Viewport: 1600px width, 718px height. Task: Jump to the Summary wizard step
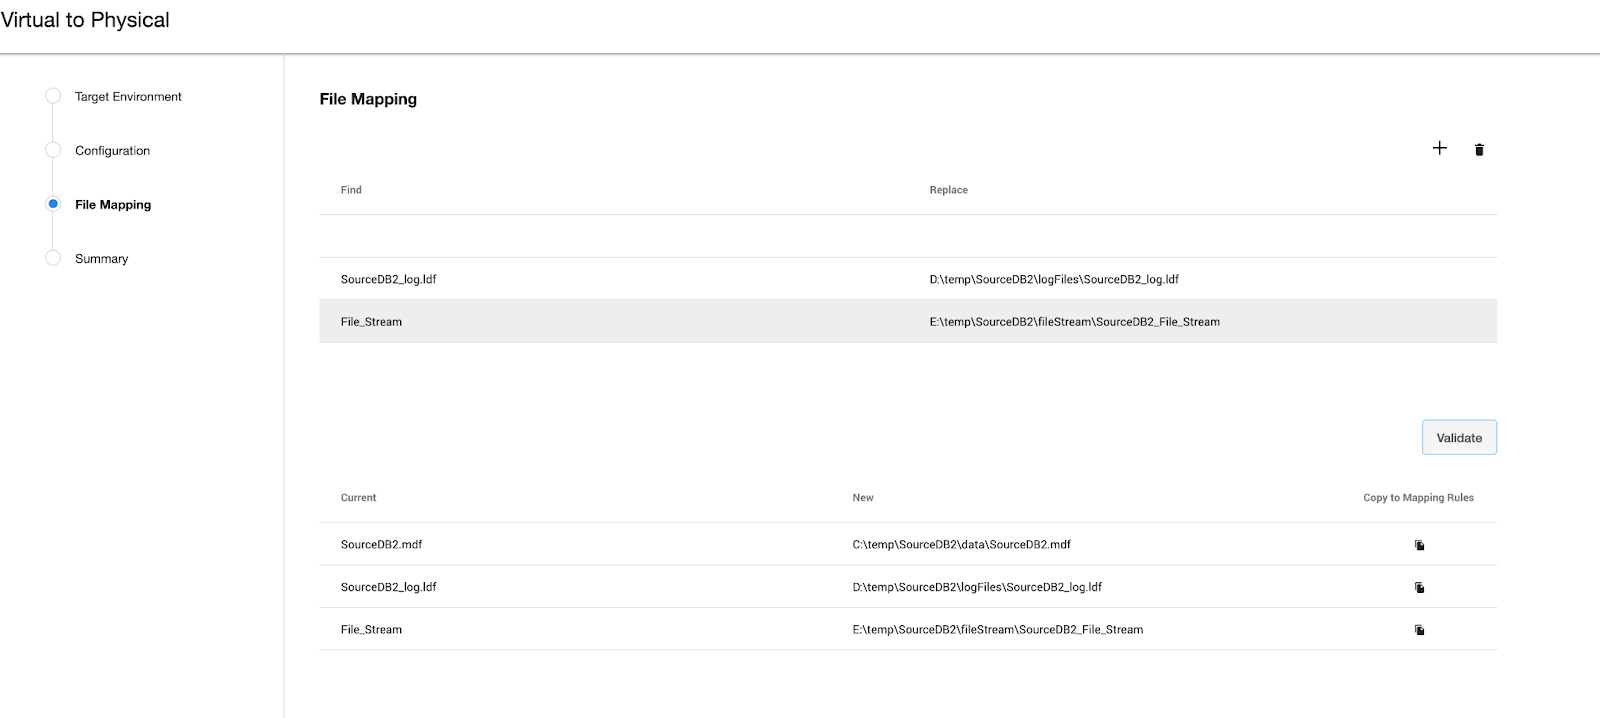101,259
